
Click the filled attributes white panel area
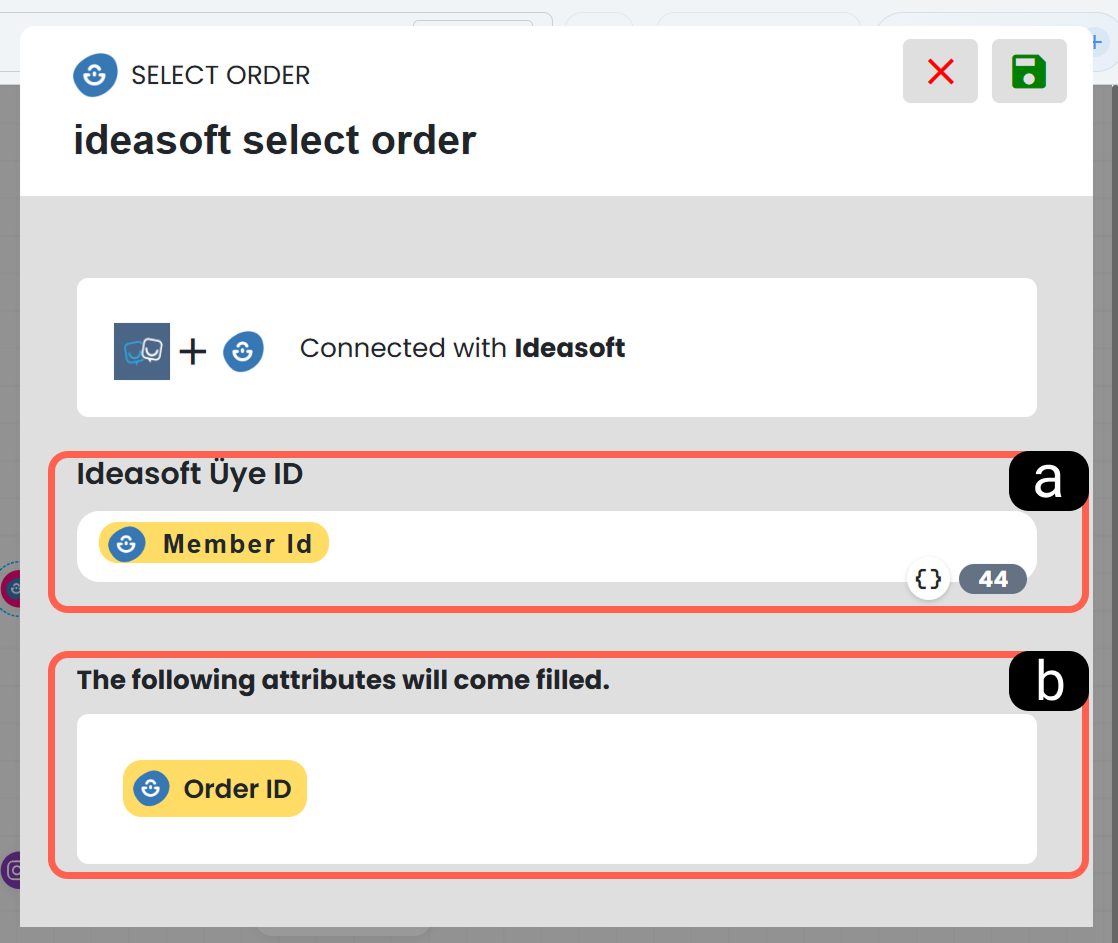556,789
